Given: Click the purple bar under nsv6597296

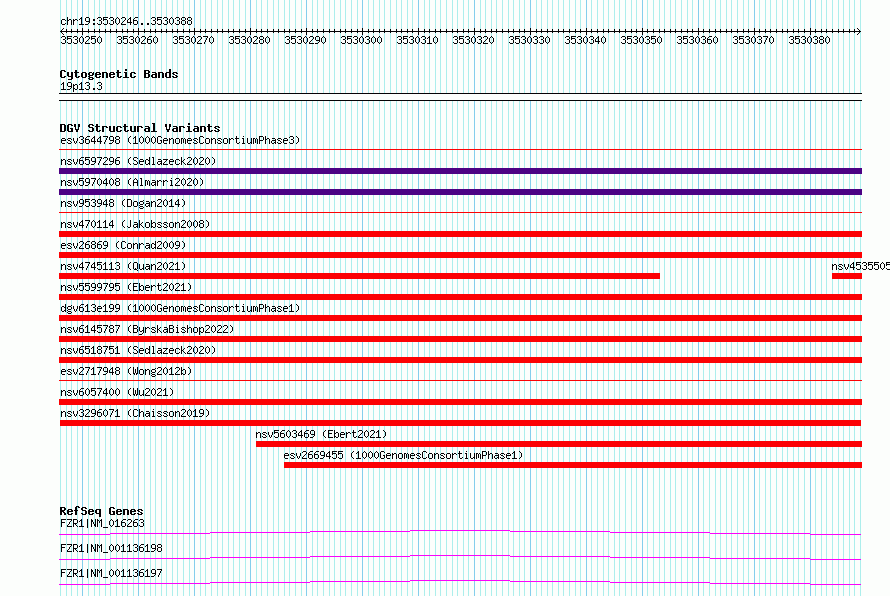Looking at the screenshot, I should [x=460, y=171].
